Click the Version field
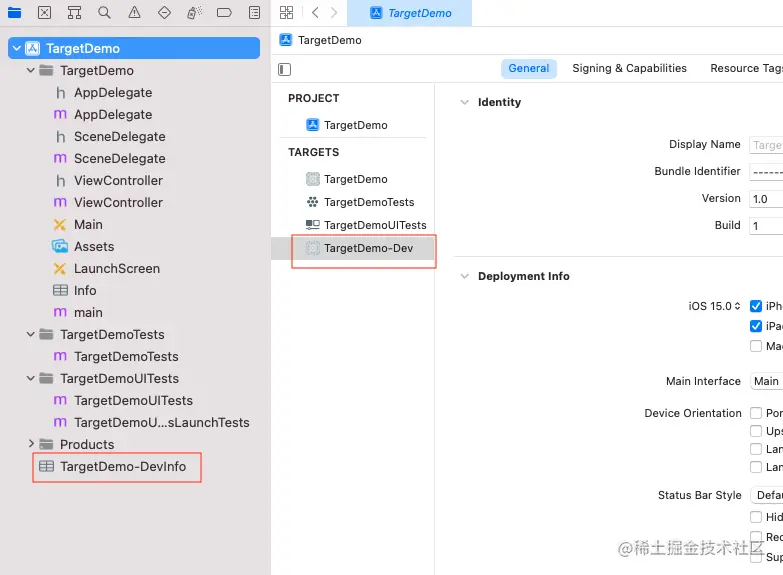Viewport: 783px width, 575px height. (766, 199)
